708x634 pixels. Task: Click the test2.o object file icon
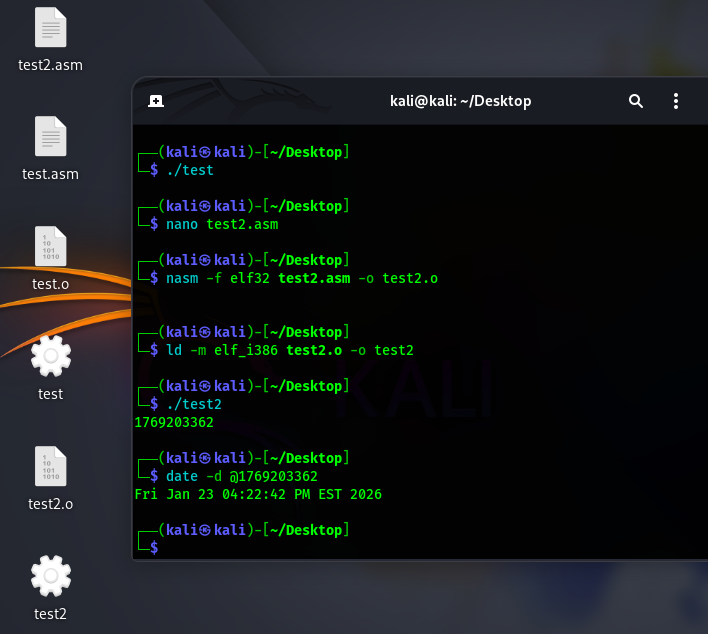point(51,468)
